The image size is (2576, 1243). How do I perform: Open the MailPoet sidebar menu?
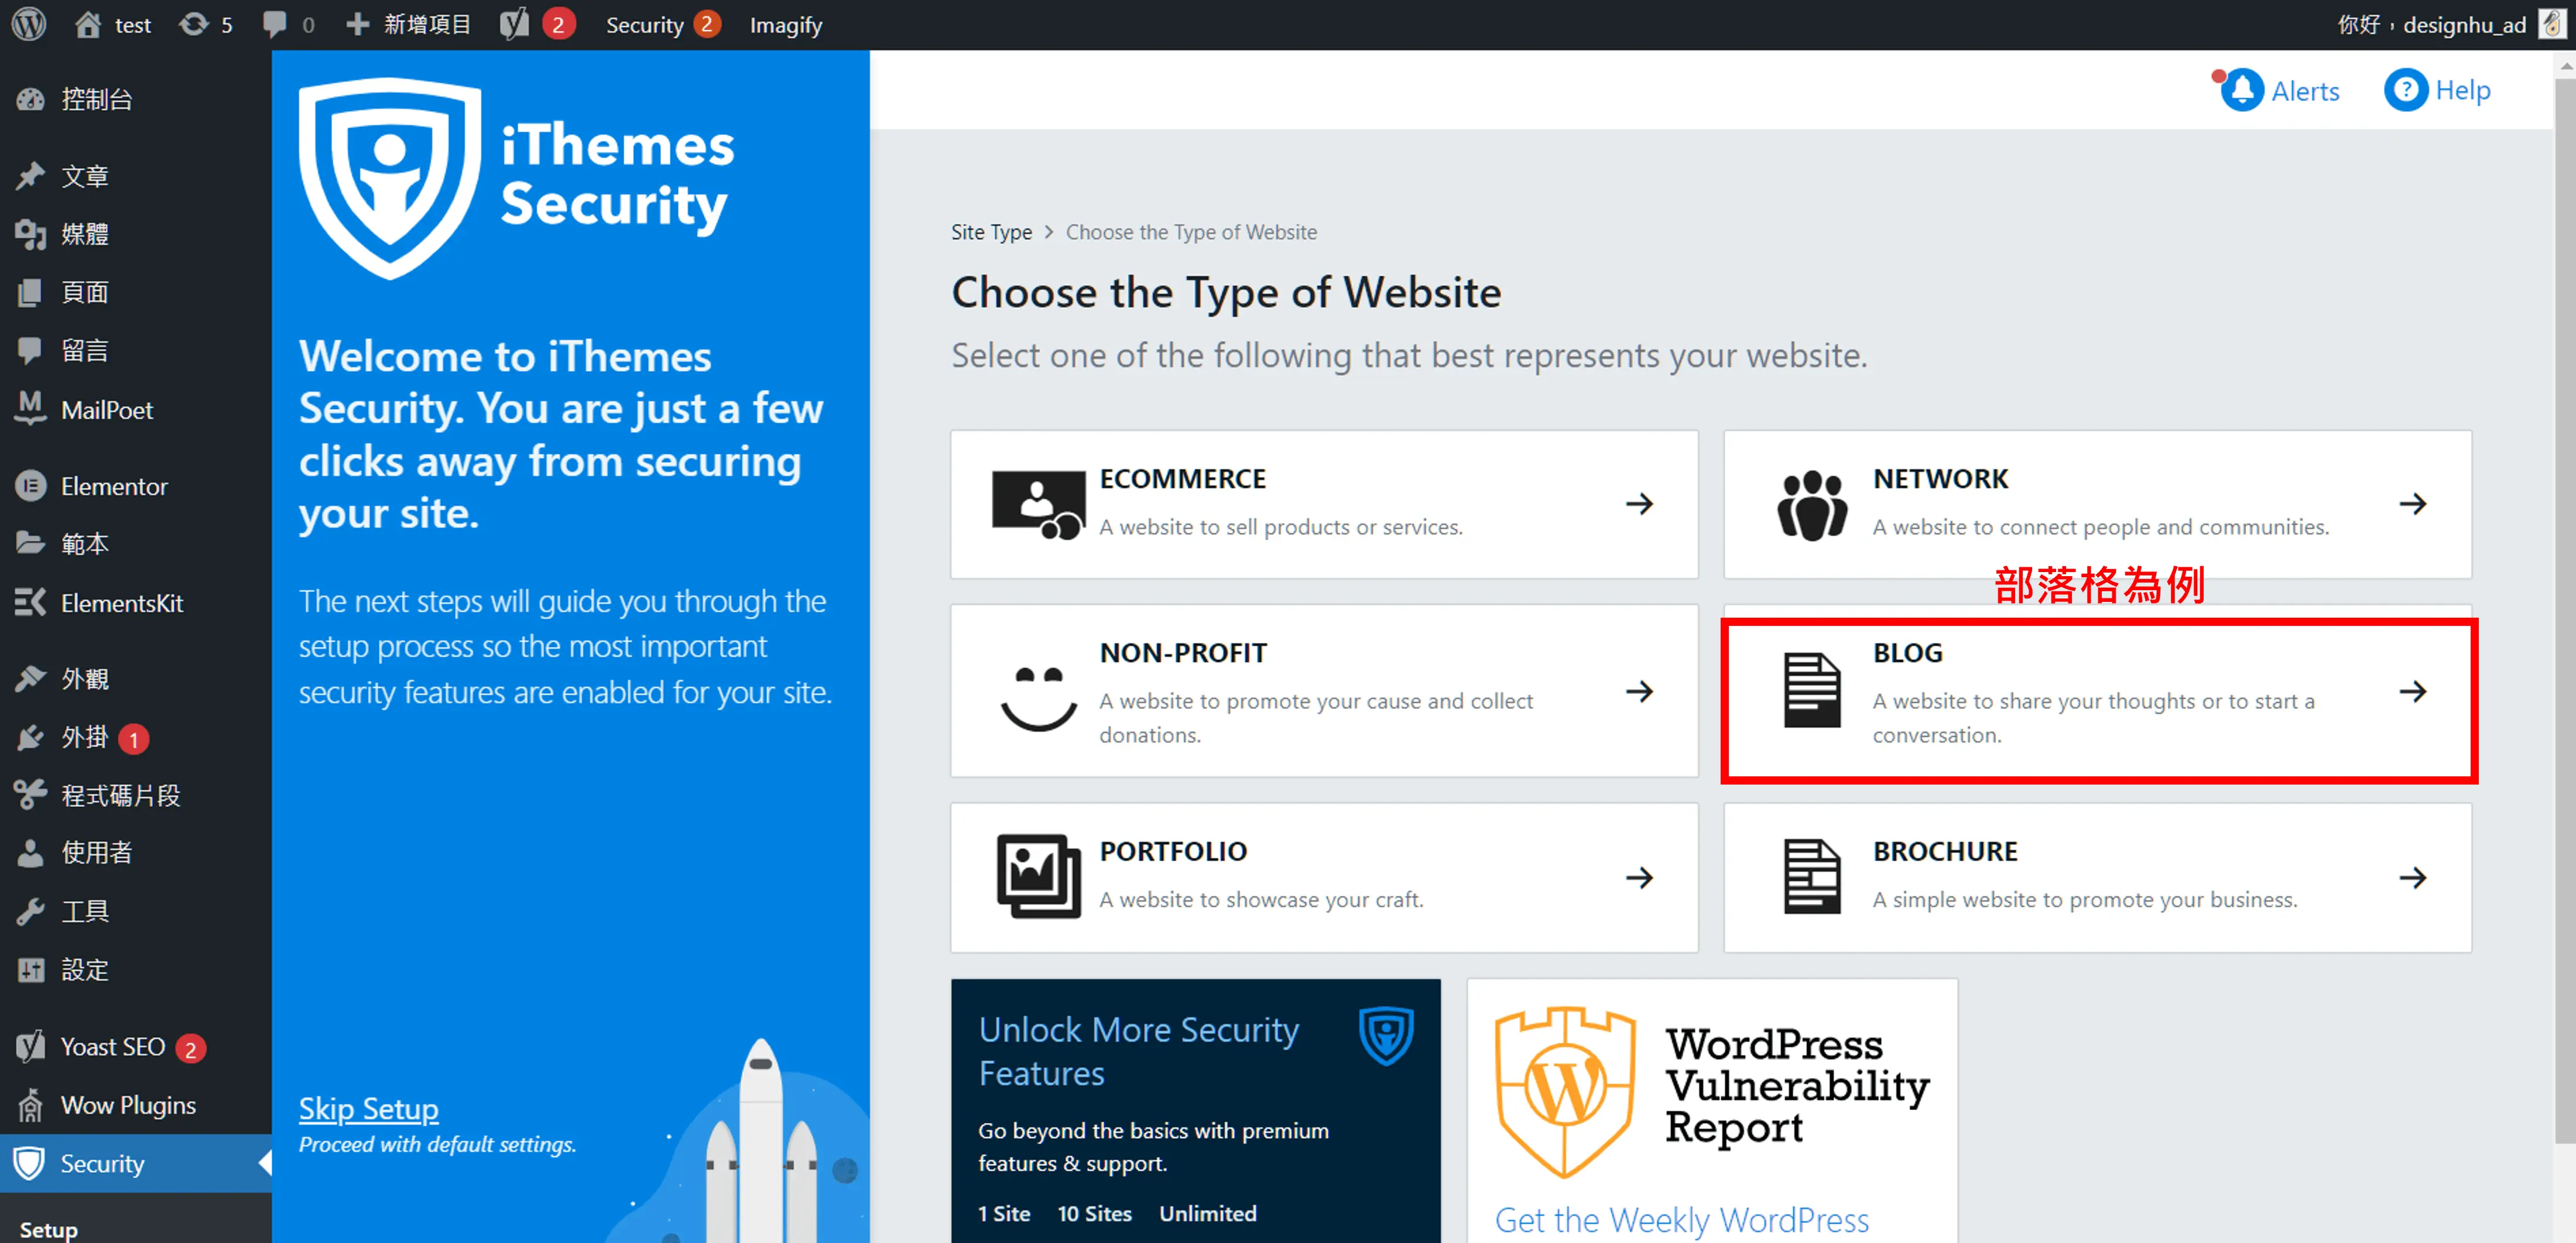point(136,410)
